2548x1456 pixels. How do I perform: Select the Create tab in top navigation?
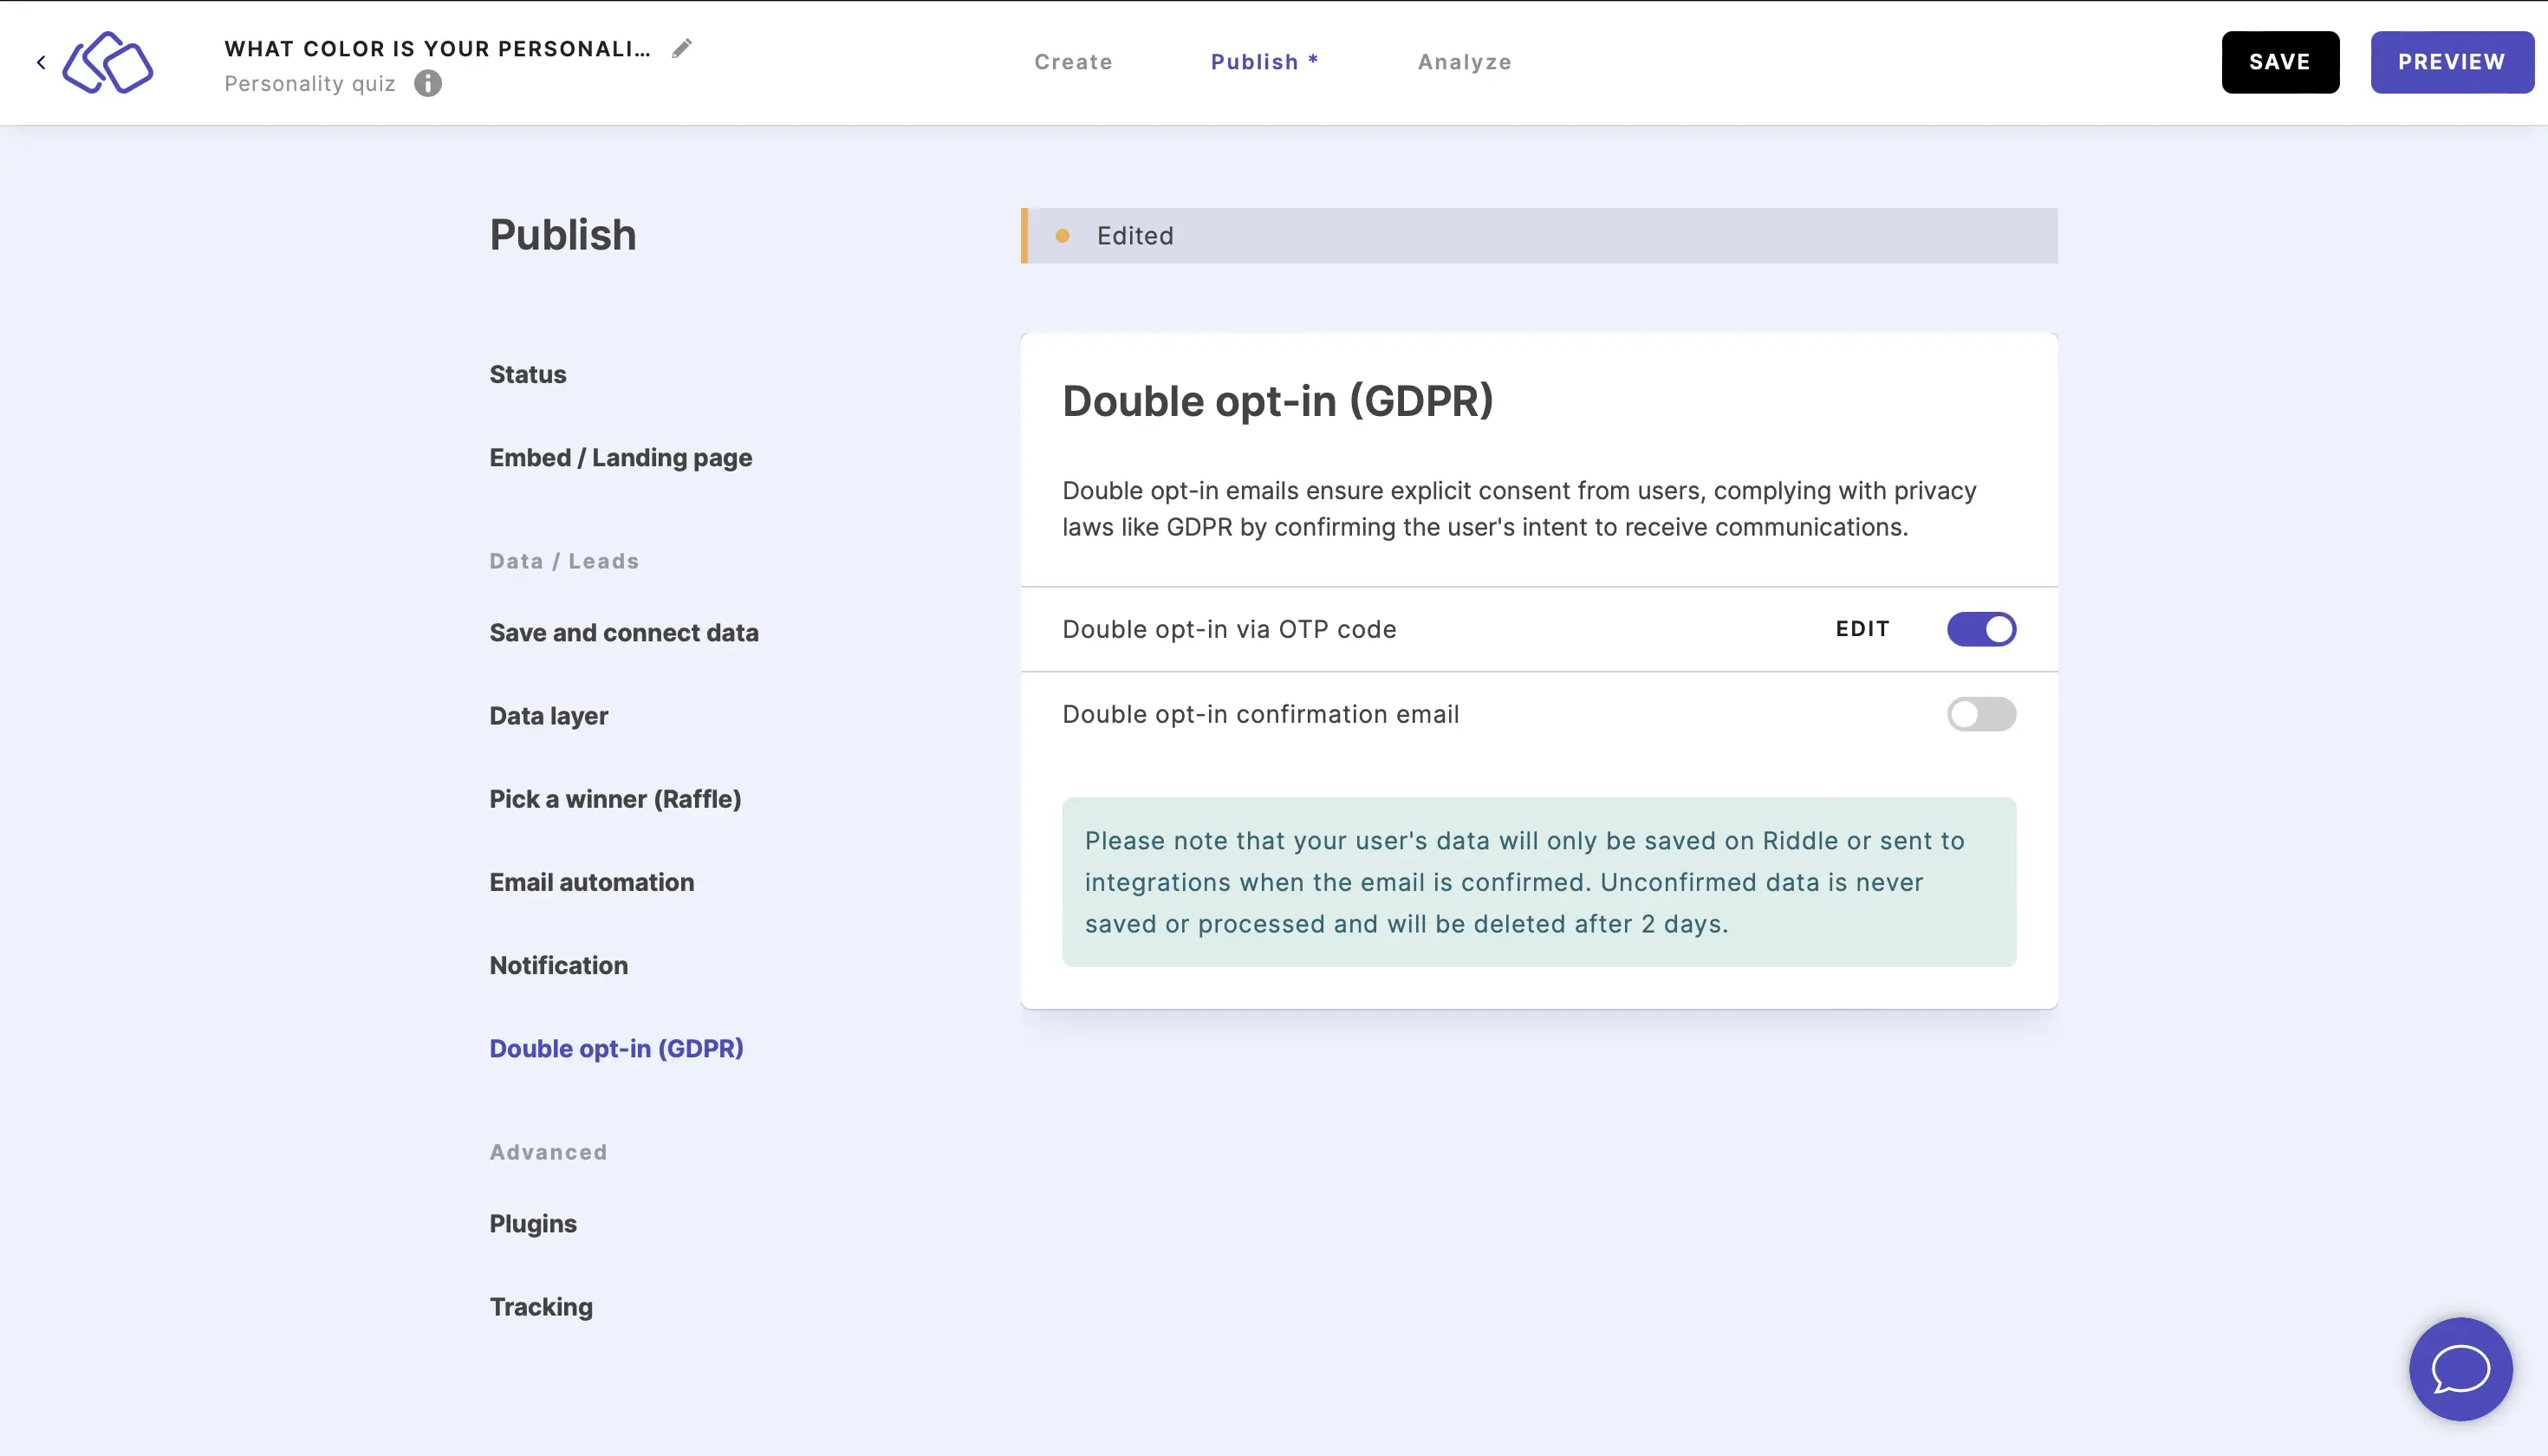(x=1073, y=62)
